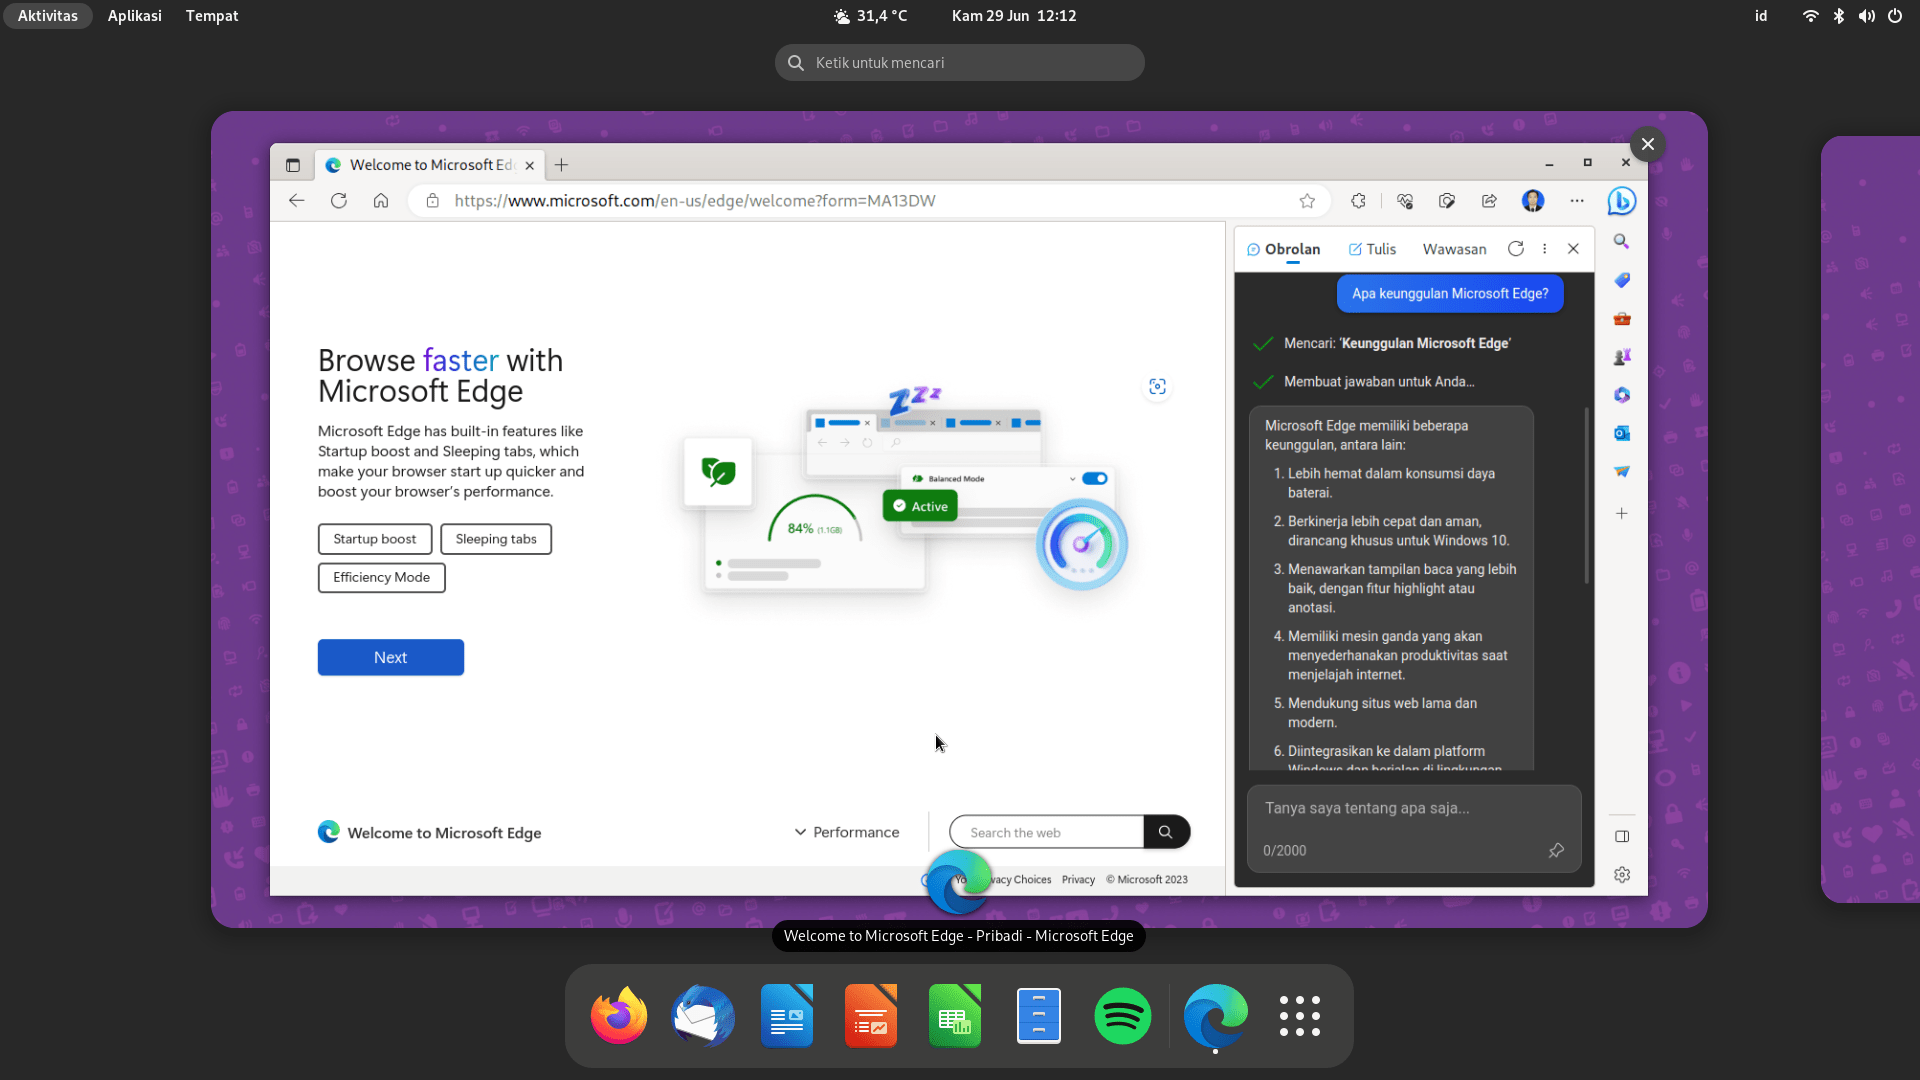
Task: Click the 'Apa keunggulan Microsoft Edge?' message
Action: tap(1450, 294)
